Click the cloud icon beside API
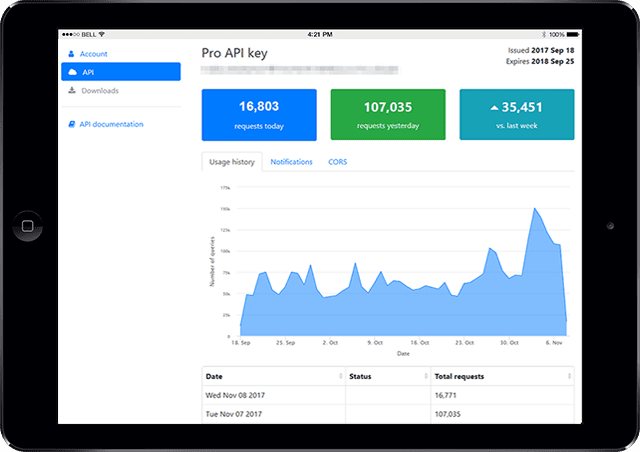Image resolution: width=640 pixels, height=452 pixels. [x=72, y=72]
